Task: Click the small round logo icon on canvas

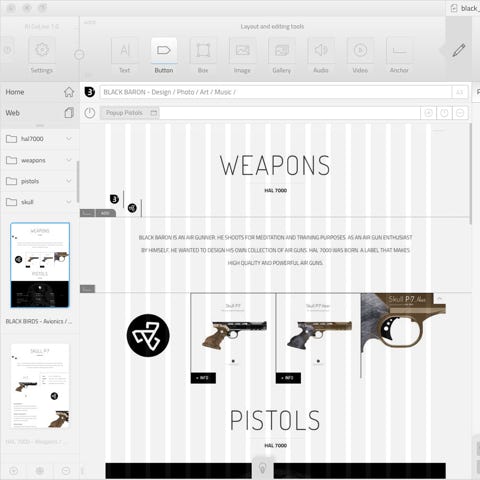Action: coord(132,208)
